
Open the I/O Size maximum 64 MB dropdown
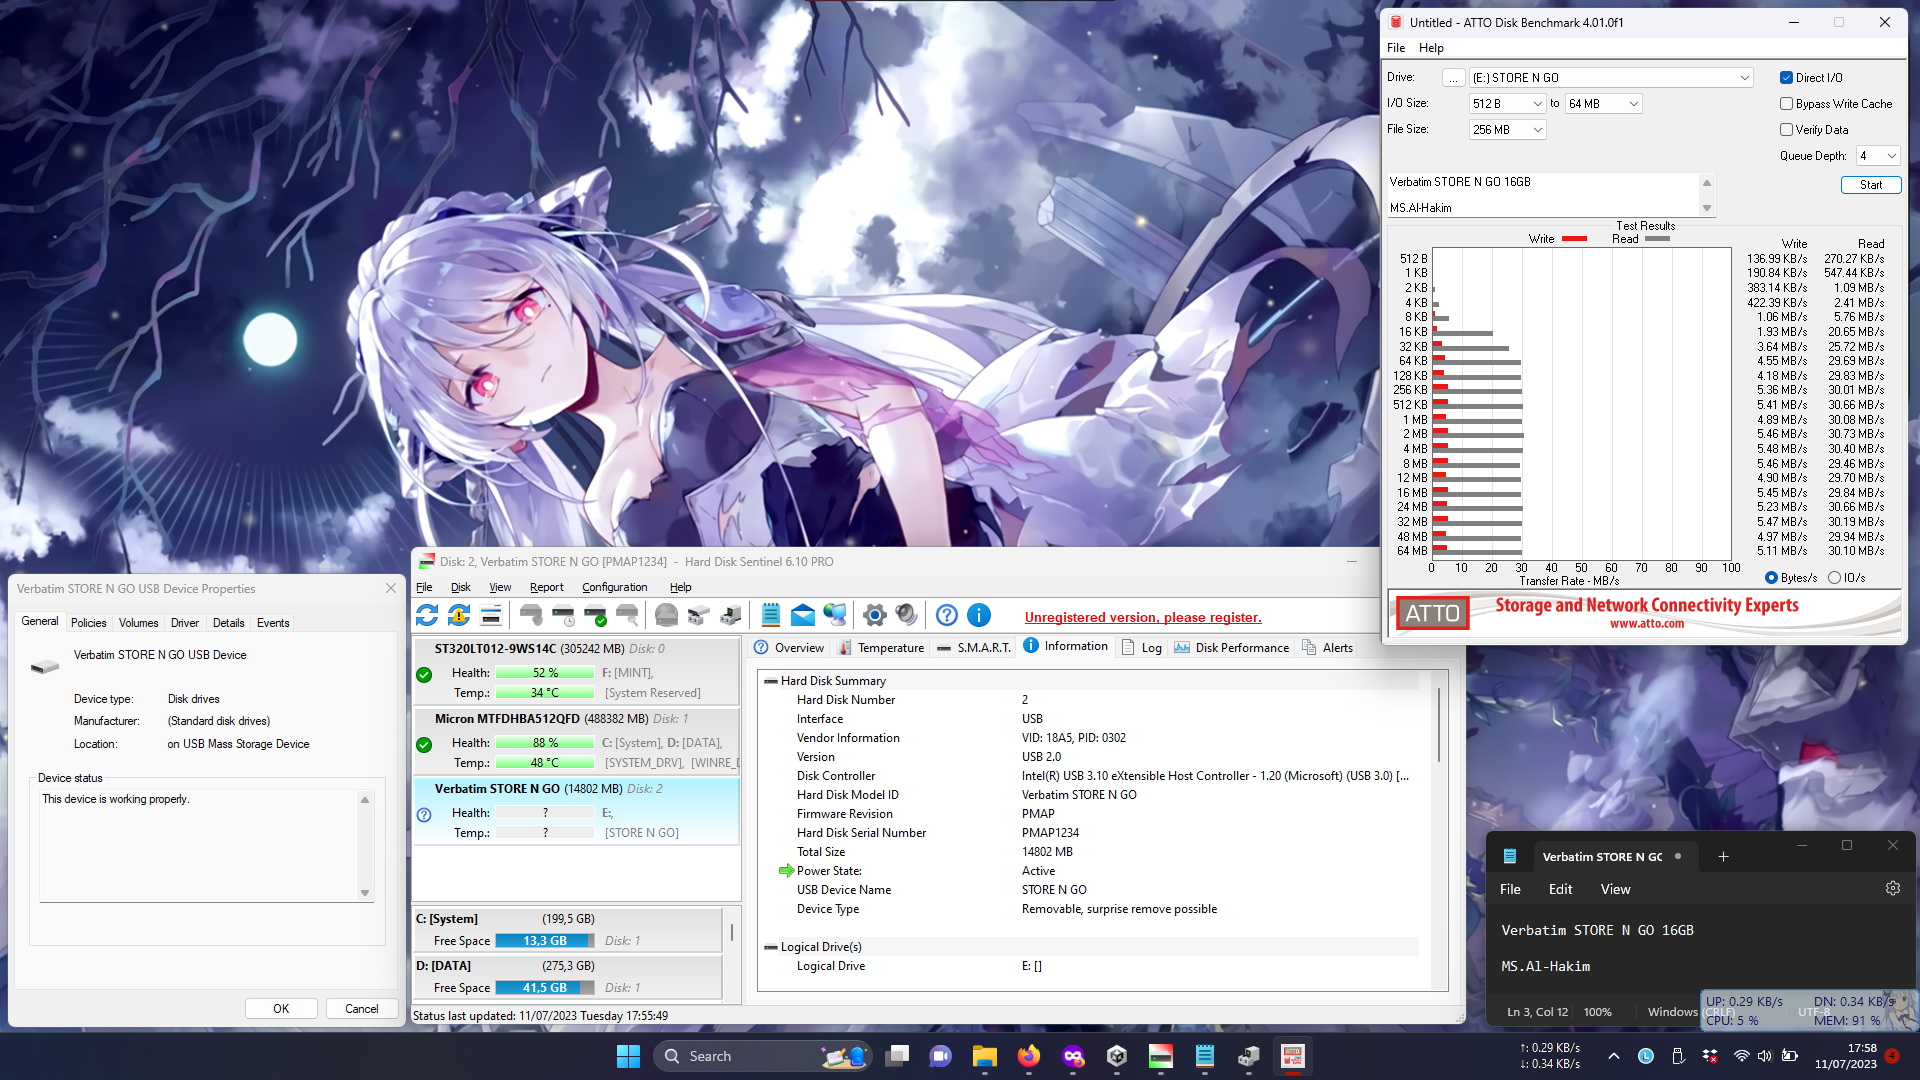tap(1603, 104)
